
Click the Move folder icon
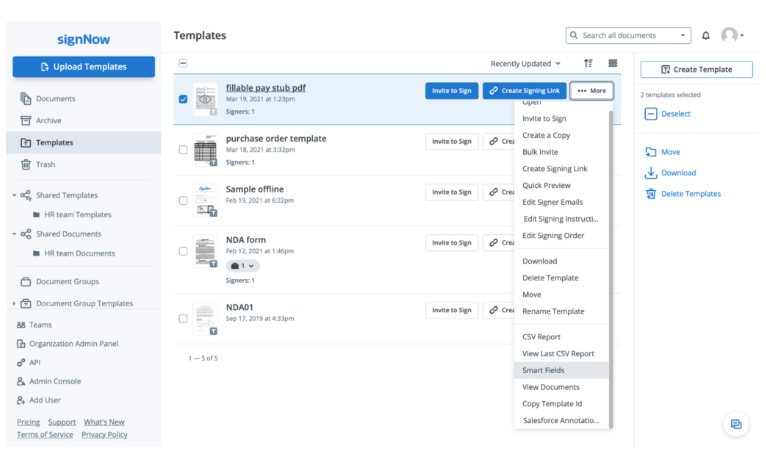click(650, 152)
